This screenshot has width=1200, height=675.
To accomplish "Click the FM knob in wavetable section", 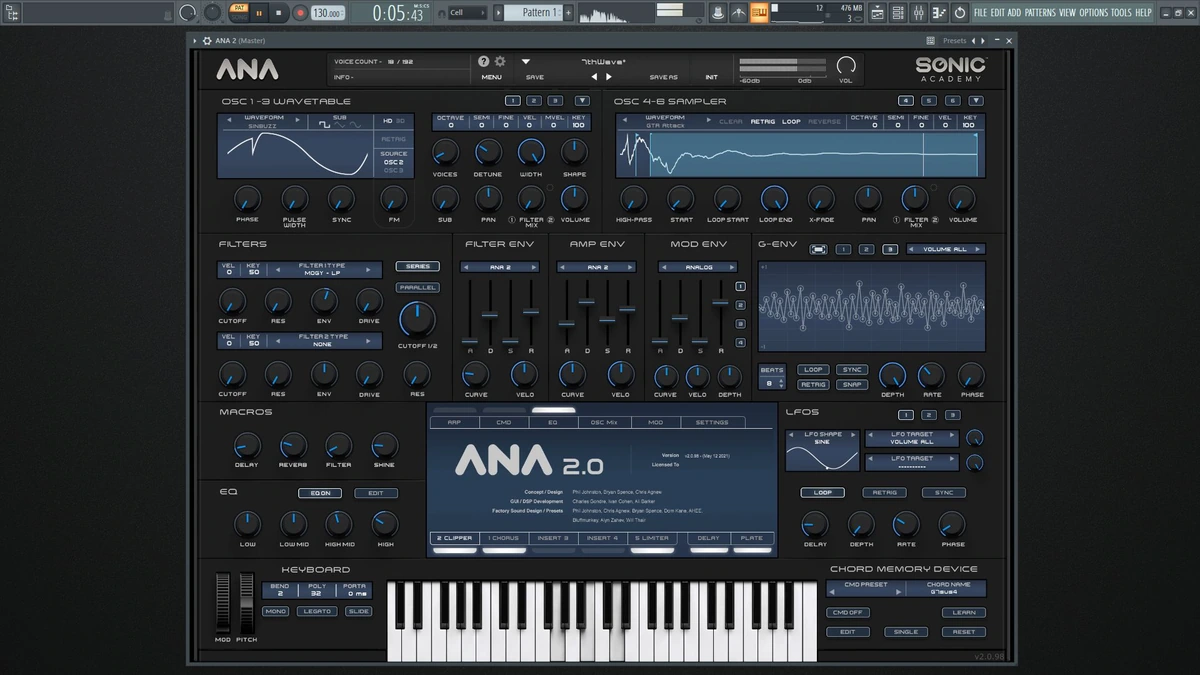I will tap(392, 198).
